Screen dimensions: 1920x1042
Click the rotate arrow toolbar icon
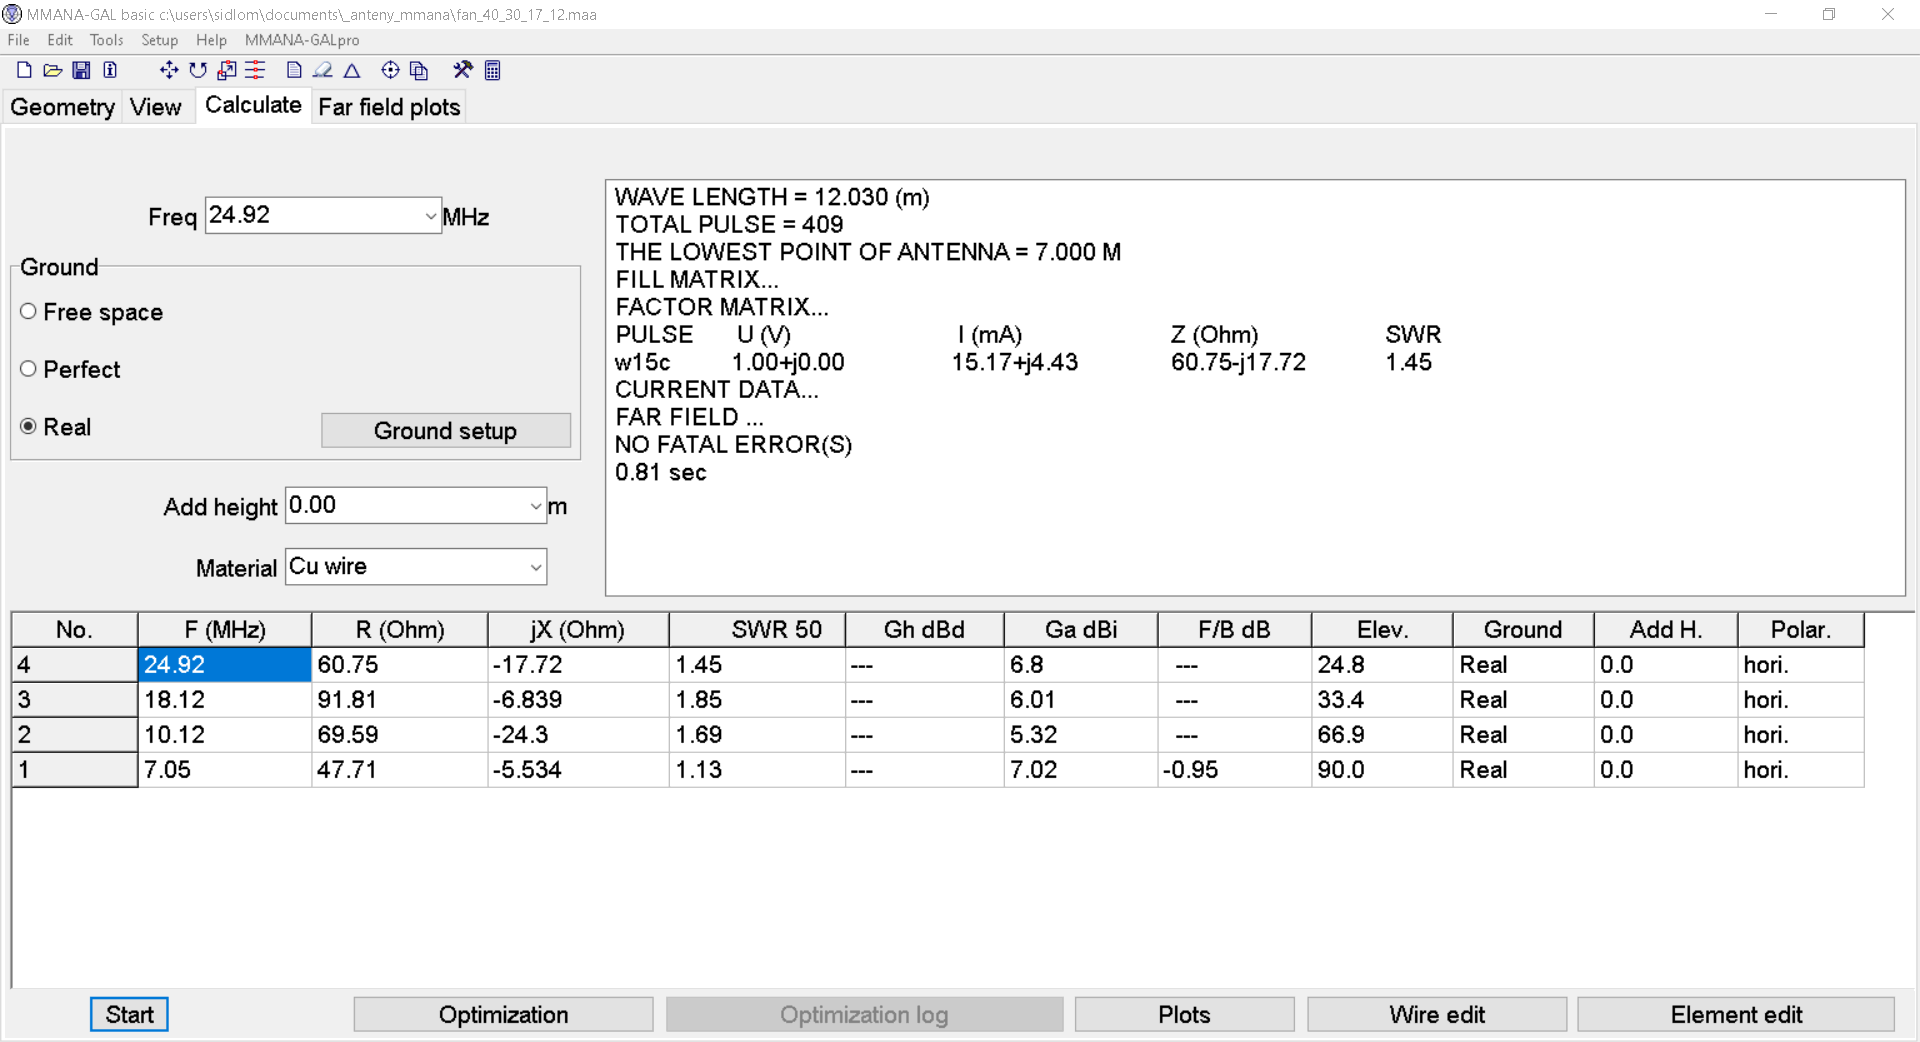click(198, 70)
